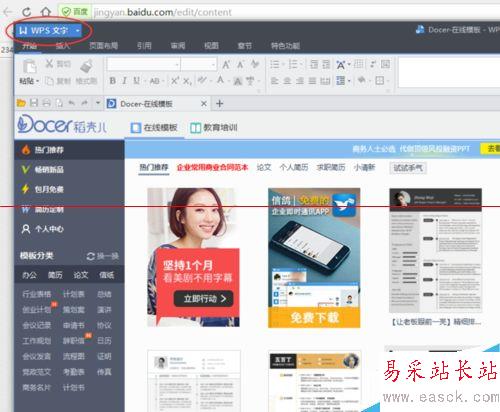Click the justify alignment icon
The image size is (500, 412).
(312, 81)
